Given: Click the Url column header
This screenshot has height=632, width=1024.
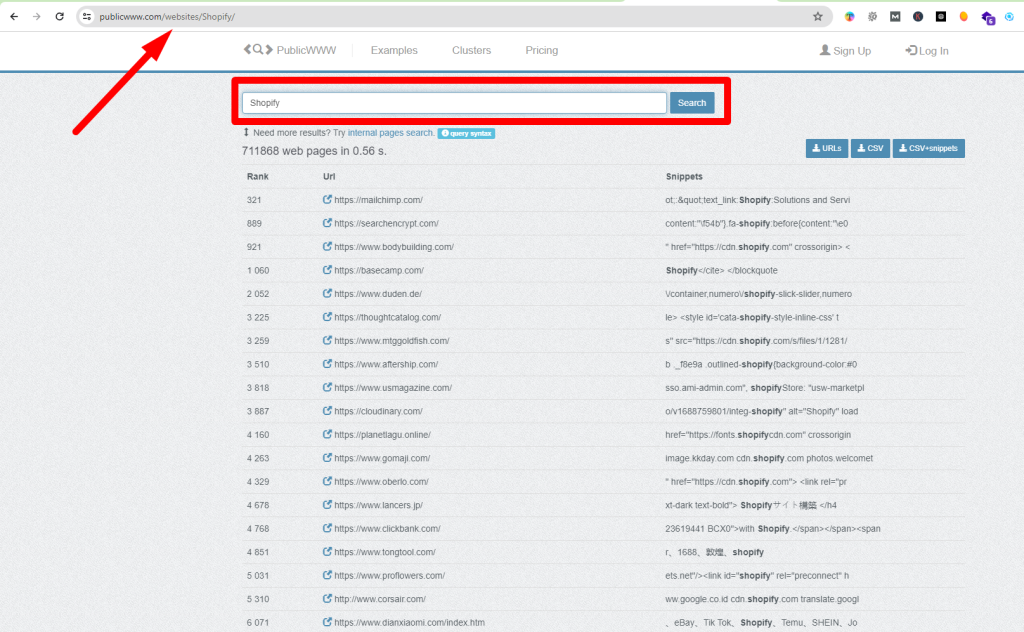Looking at the screenshot, I should [328, 176].
